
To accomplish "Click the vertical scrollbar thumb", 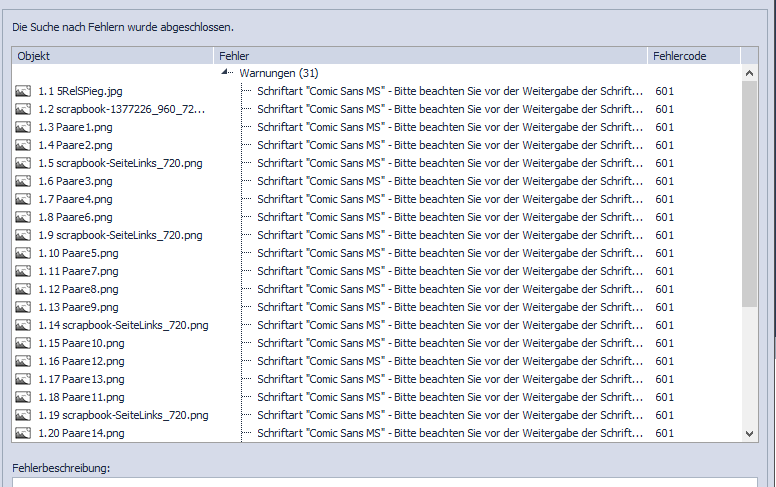I will (x=750, y=193).
